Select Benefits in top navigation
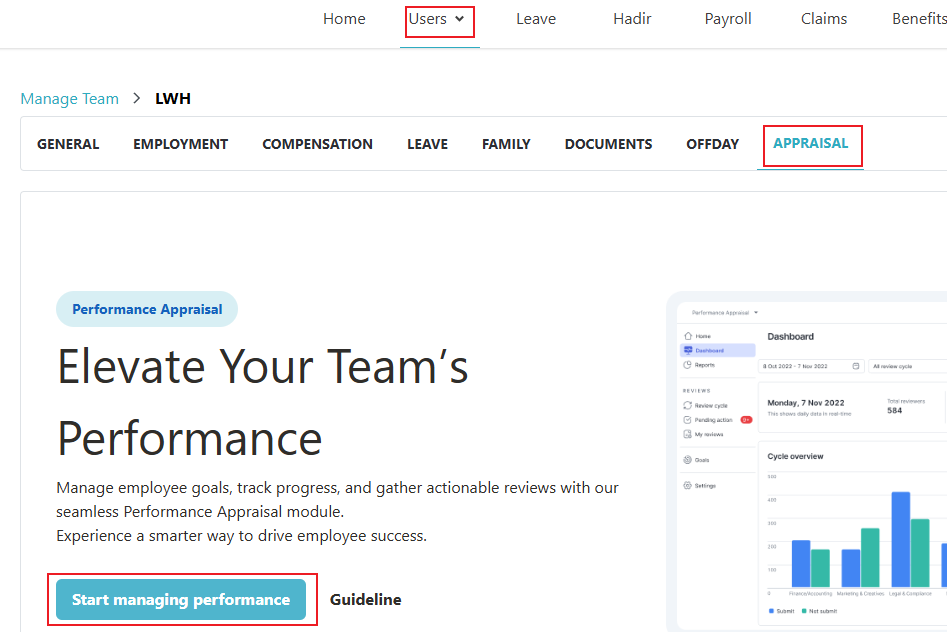947x632 pixels. 918,19
